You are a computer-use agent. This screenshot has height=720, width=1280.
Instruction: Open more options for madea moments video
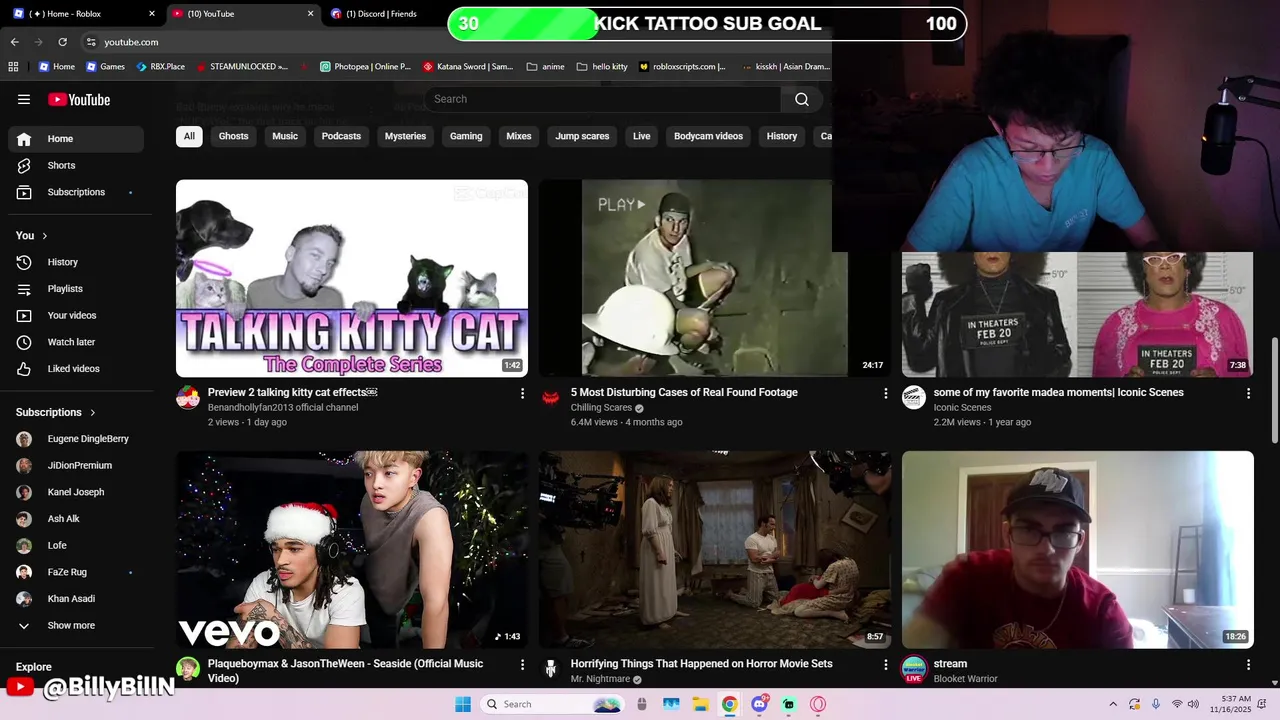[1247, 394]
